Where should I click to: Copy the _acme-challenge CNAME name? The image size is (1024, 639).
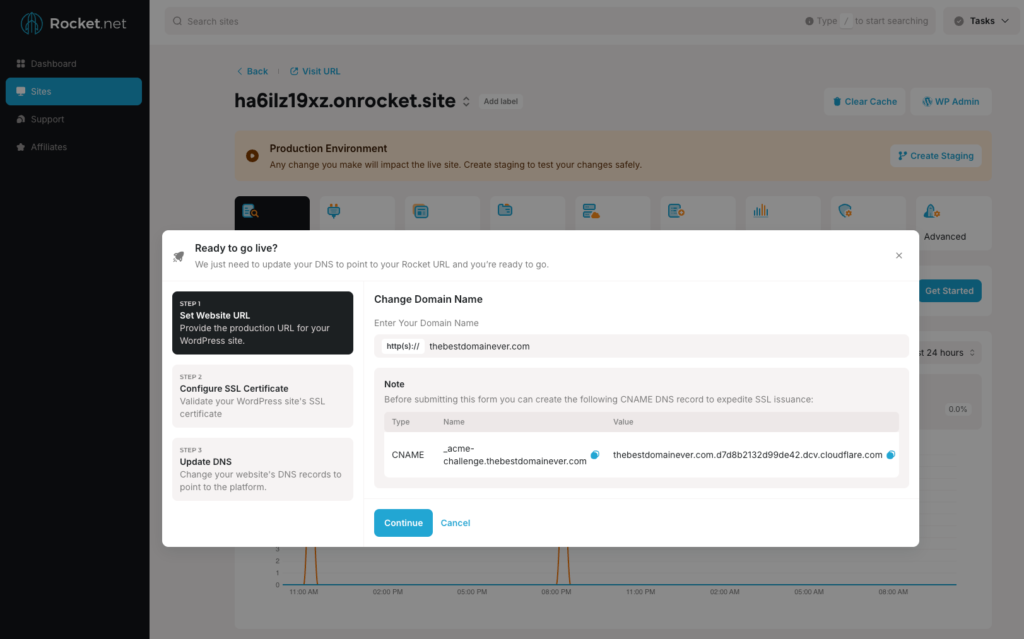point(595,455)
